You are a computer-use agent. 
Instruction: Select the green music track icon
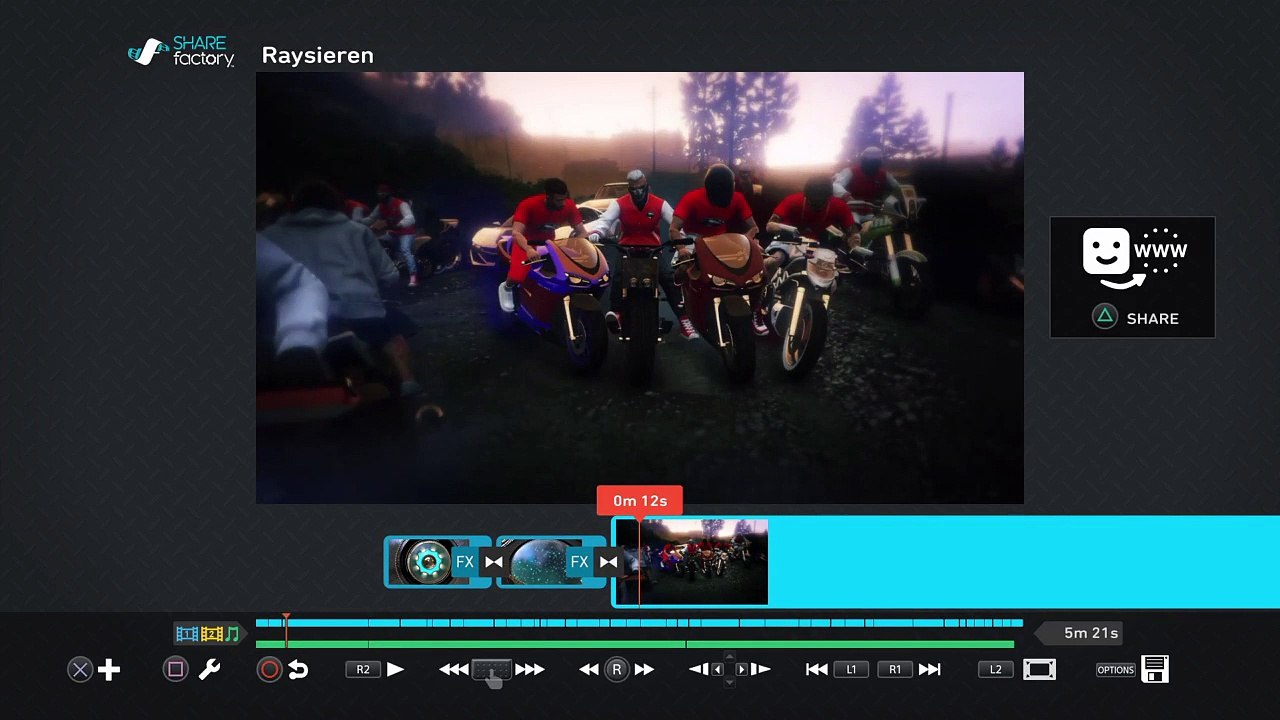pyautogui.click(x=232, y=634)
